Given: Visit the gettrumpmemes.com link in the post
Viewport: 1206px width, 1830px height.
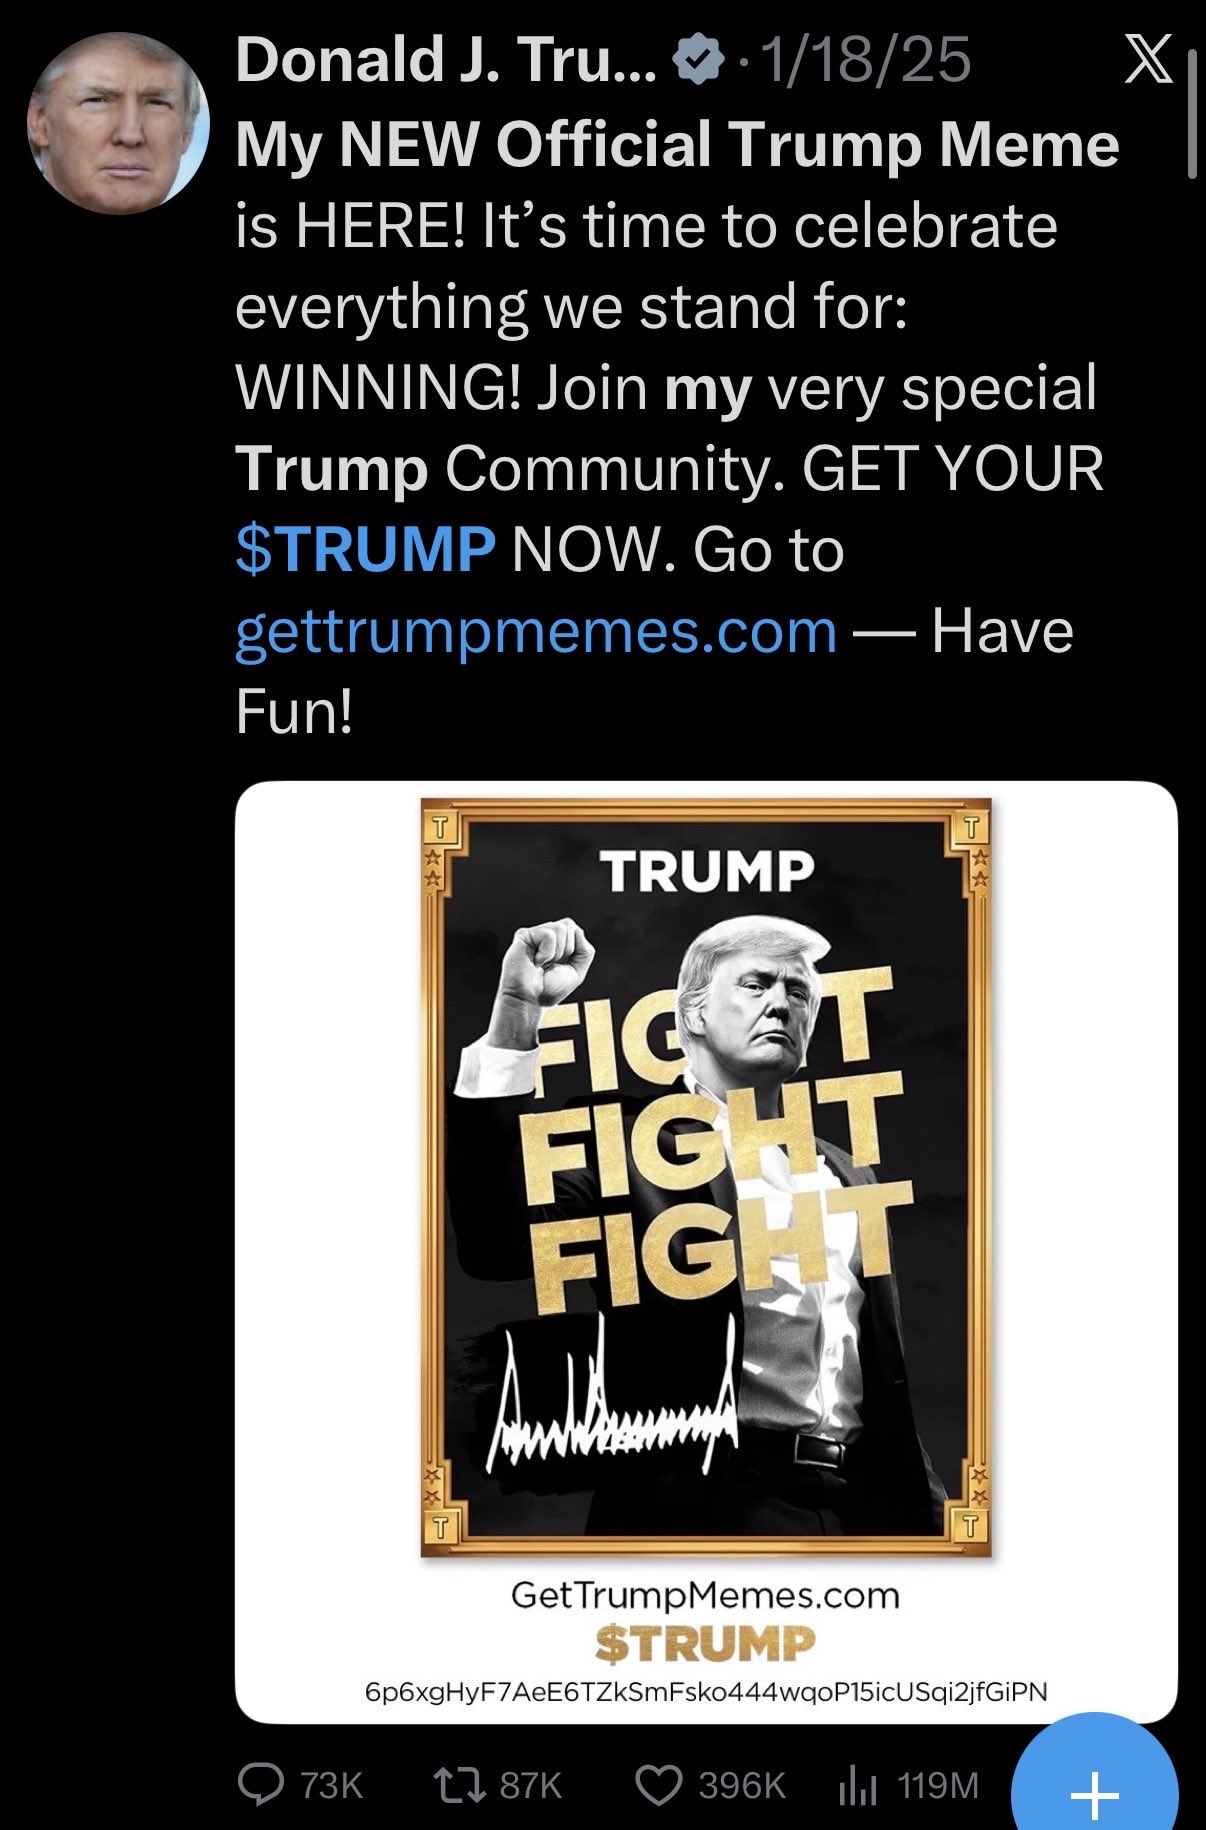Looking at the screenshot, I should point(536,631).
